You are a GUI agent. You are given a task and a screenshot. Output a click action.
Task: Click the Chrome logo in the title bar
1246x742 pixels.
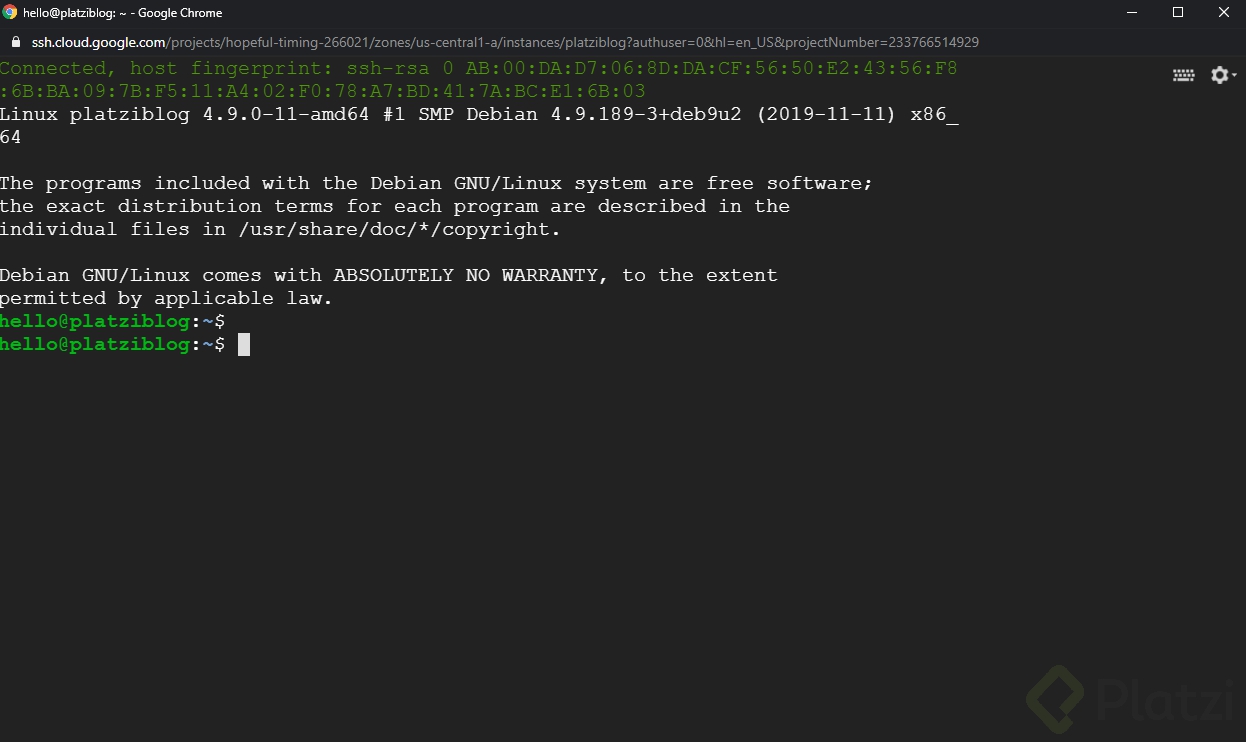tap(10, 13)
